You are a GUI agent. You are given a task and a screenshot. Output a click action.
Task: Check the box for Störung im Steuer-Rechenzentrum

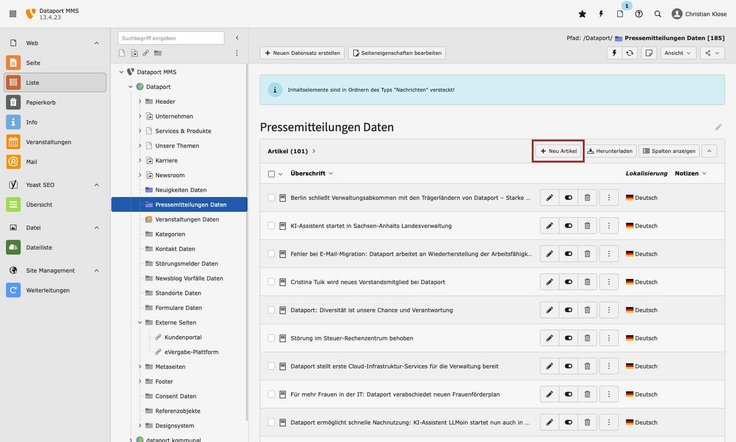pyautogui.click(x=271, y=340)
